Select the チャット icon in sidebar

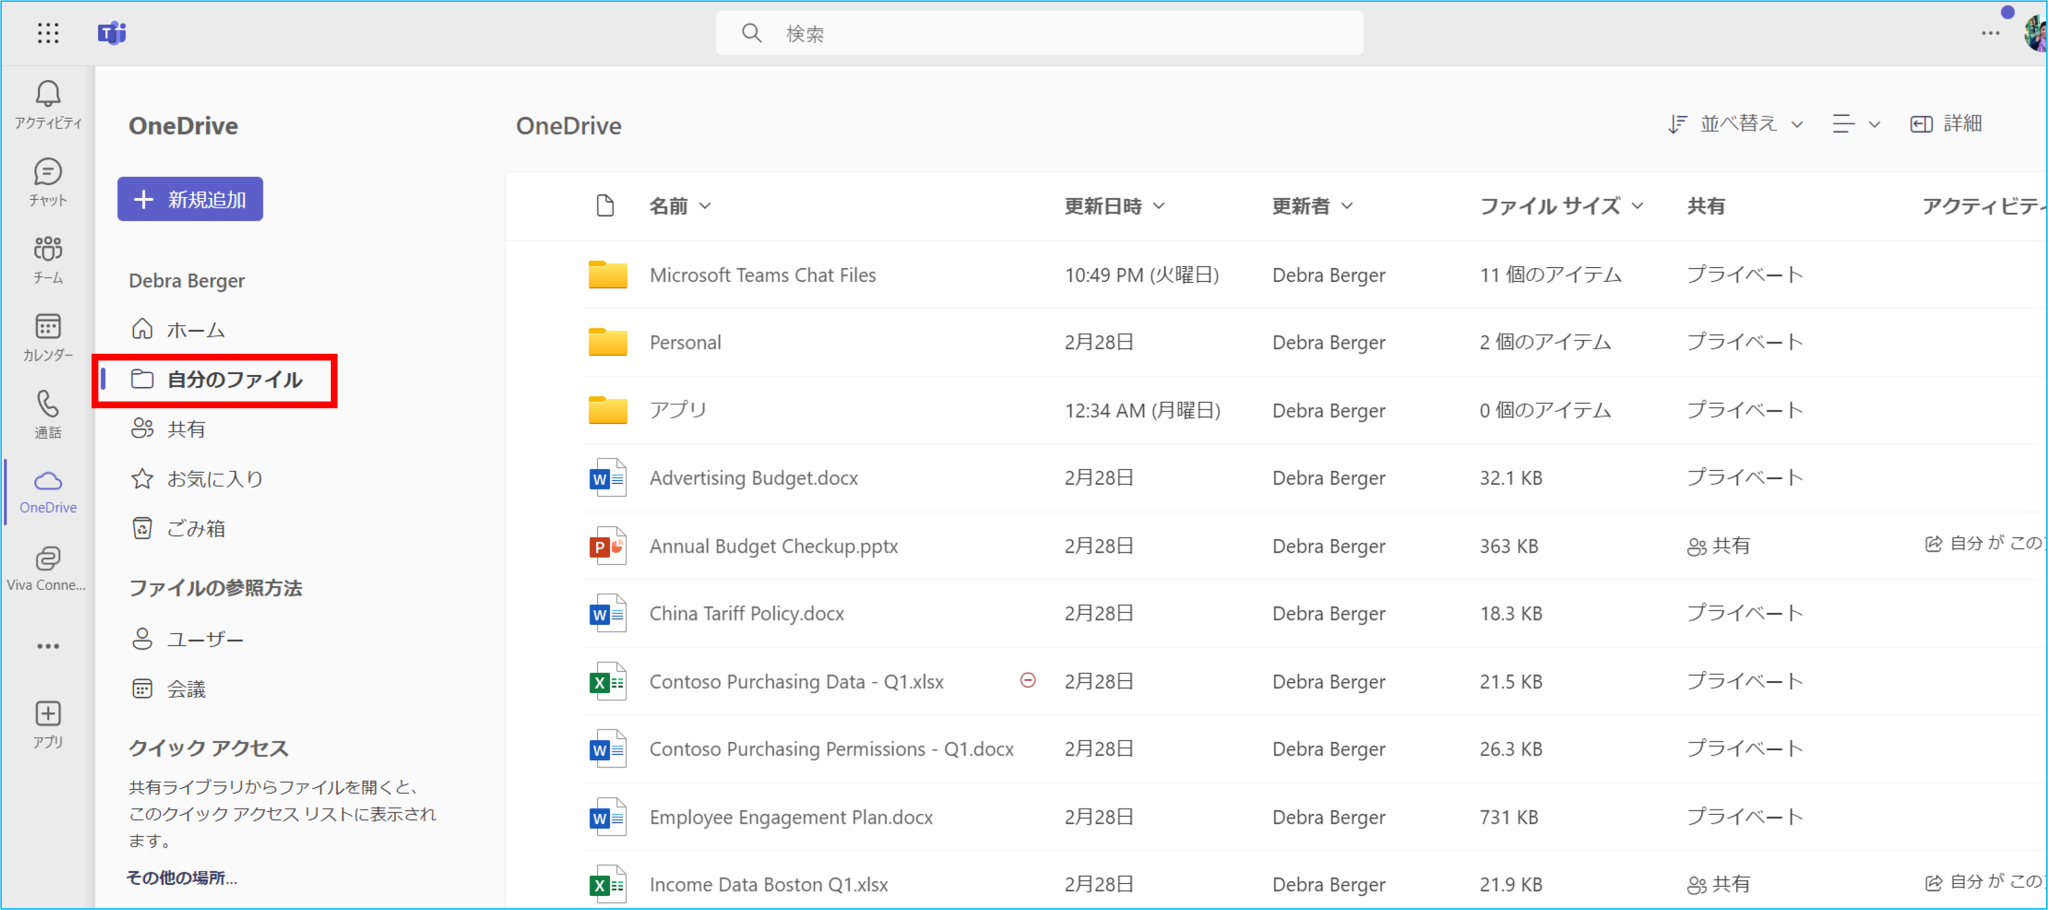[47, 181]
